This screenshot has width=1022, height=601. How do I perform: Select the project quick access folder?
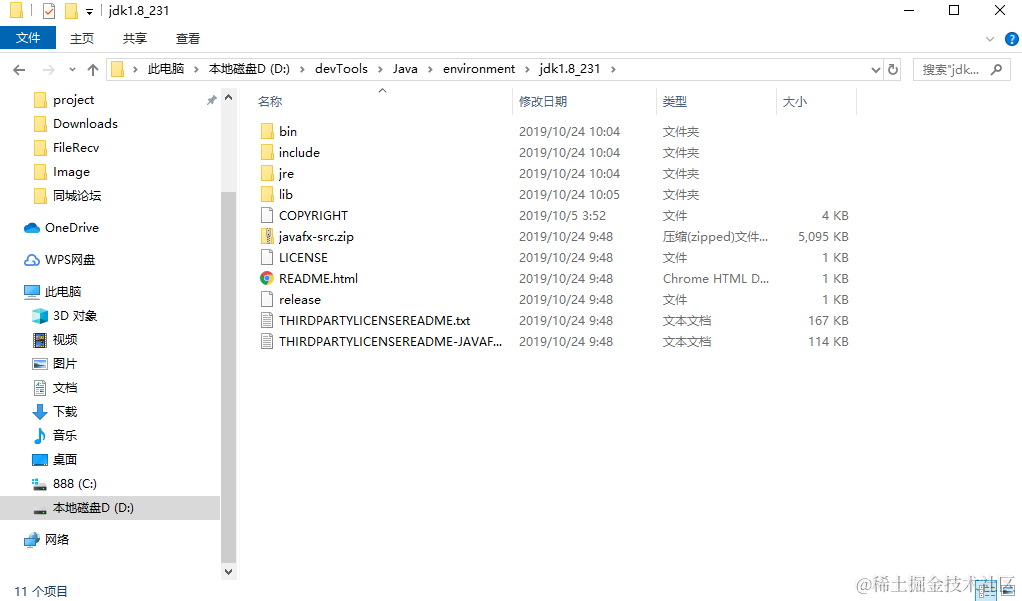click(74, 100)
